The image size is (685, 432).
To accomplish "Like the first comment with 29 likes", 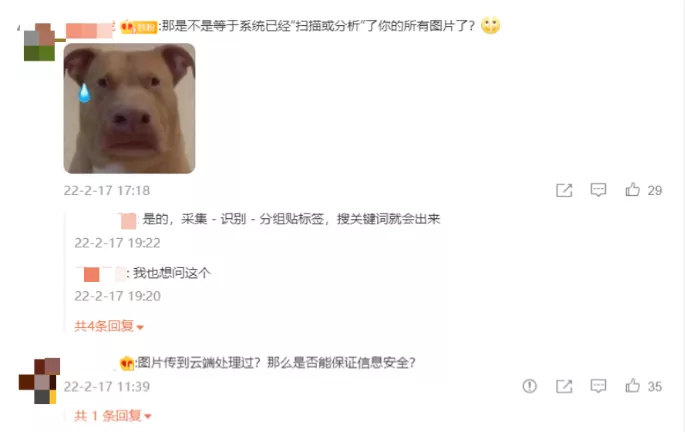I will (x=632, y=190).
